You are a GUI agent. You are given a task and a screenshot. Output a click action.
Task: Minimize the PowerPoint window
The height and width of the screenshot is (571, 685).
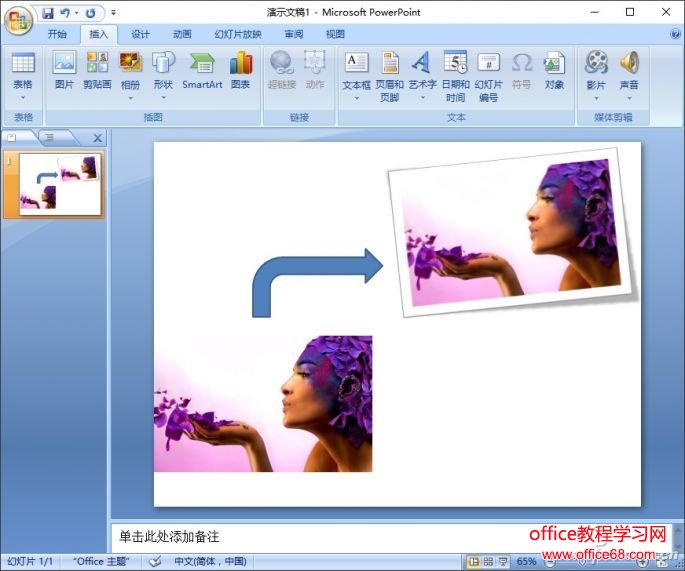(594, 12)
